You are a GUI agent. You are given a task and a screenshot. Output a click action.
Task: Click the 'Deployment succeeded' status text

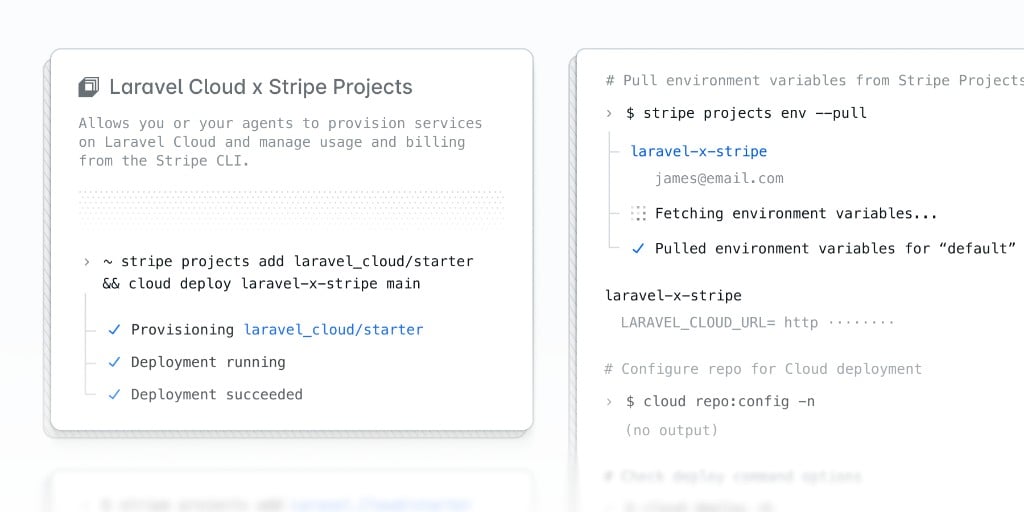[217, 394]
